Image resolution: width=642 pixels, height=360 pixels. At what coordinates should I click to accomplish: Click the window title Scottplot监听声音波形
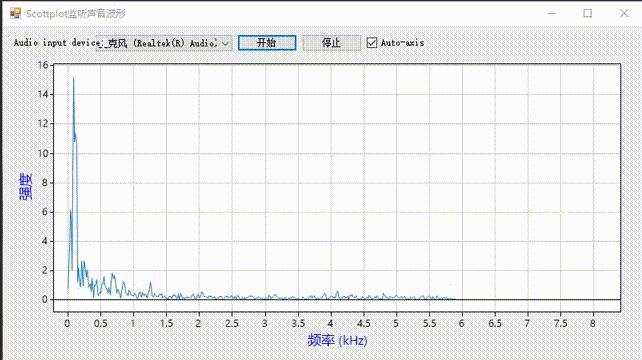point(76,14)
